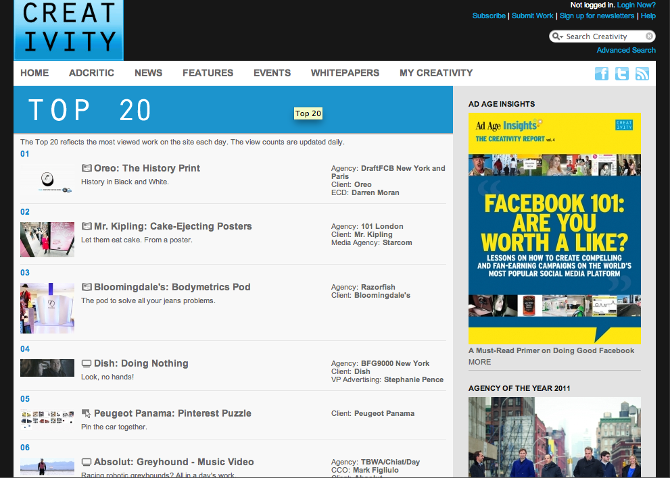Click the Subscribe link
The width and height of the screenshot is (670, 478).
489,16
